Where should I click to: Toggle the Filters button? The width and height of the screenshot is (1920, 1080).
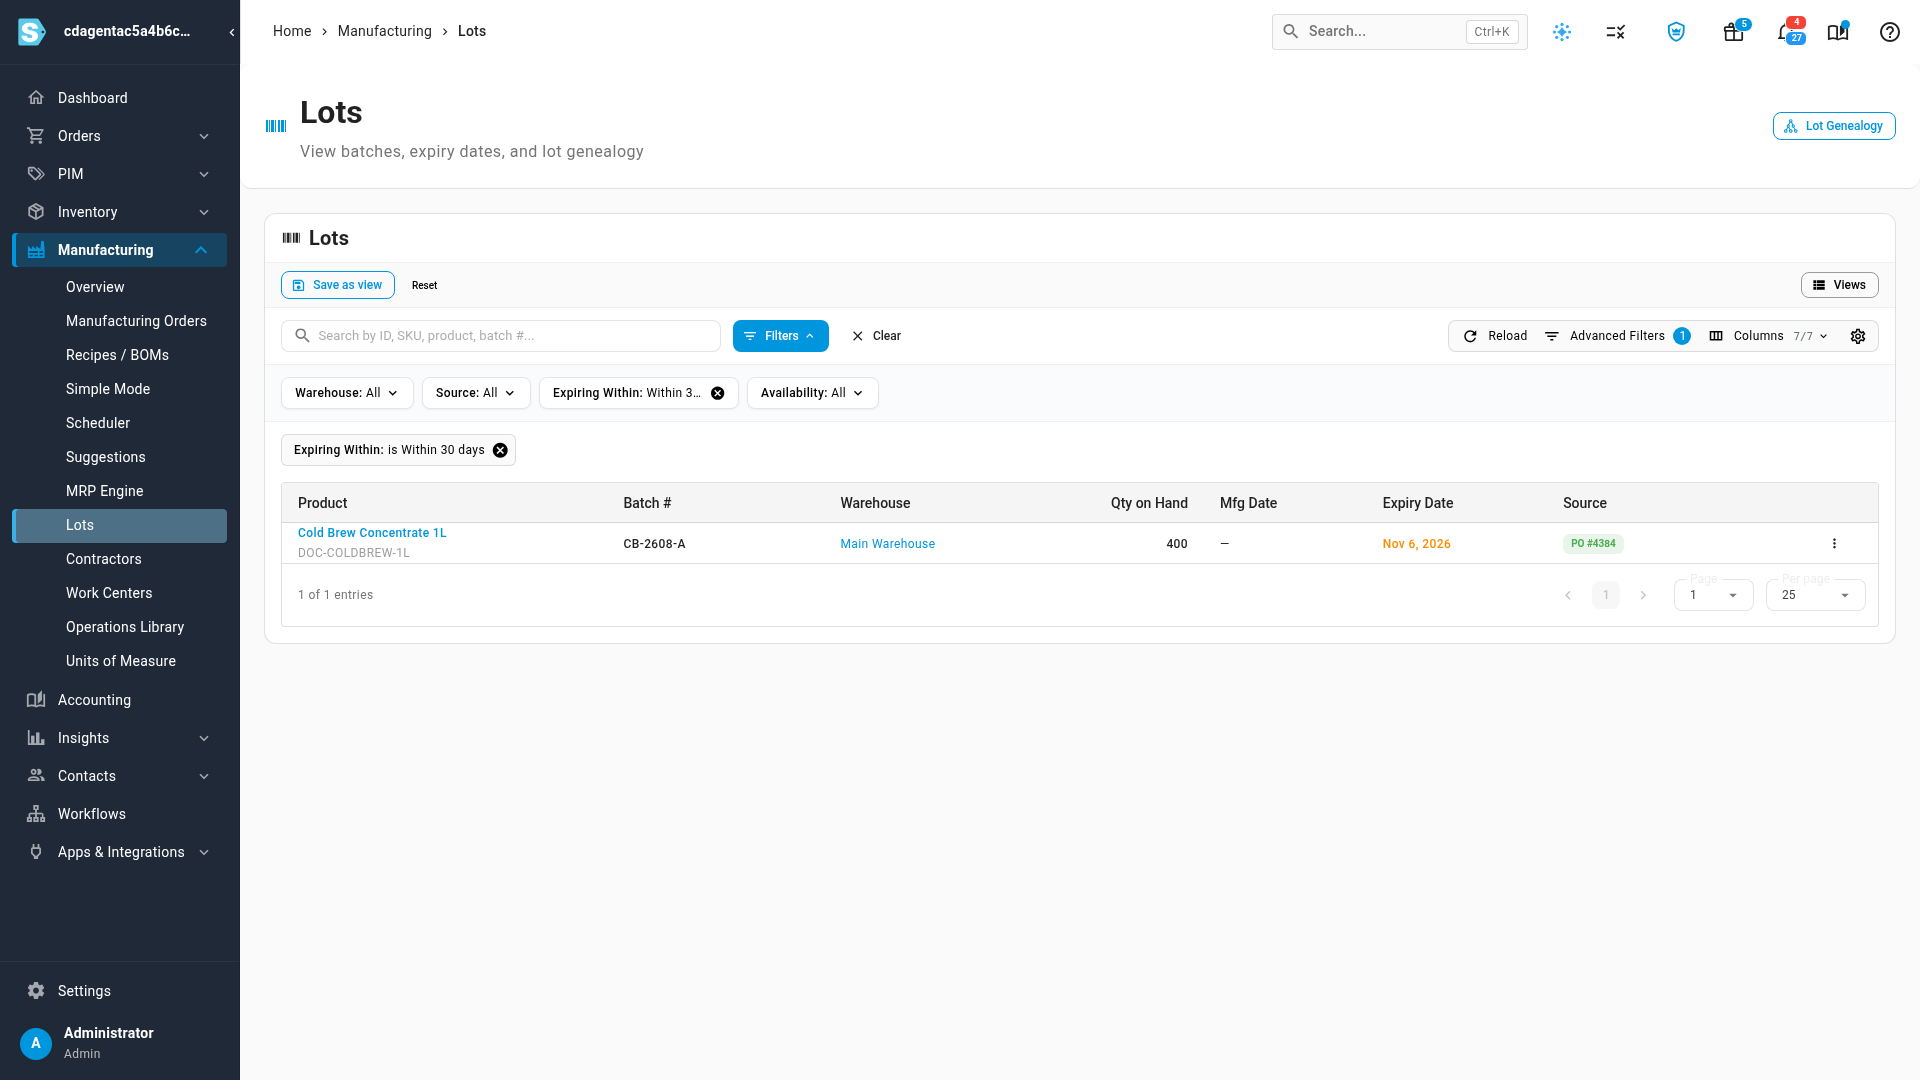tap(781, 336)
